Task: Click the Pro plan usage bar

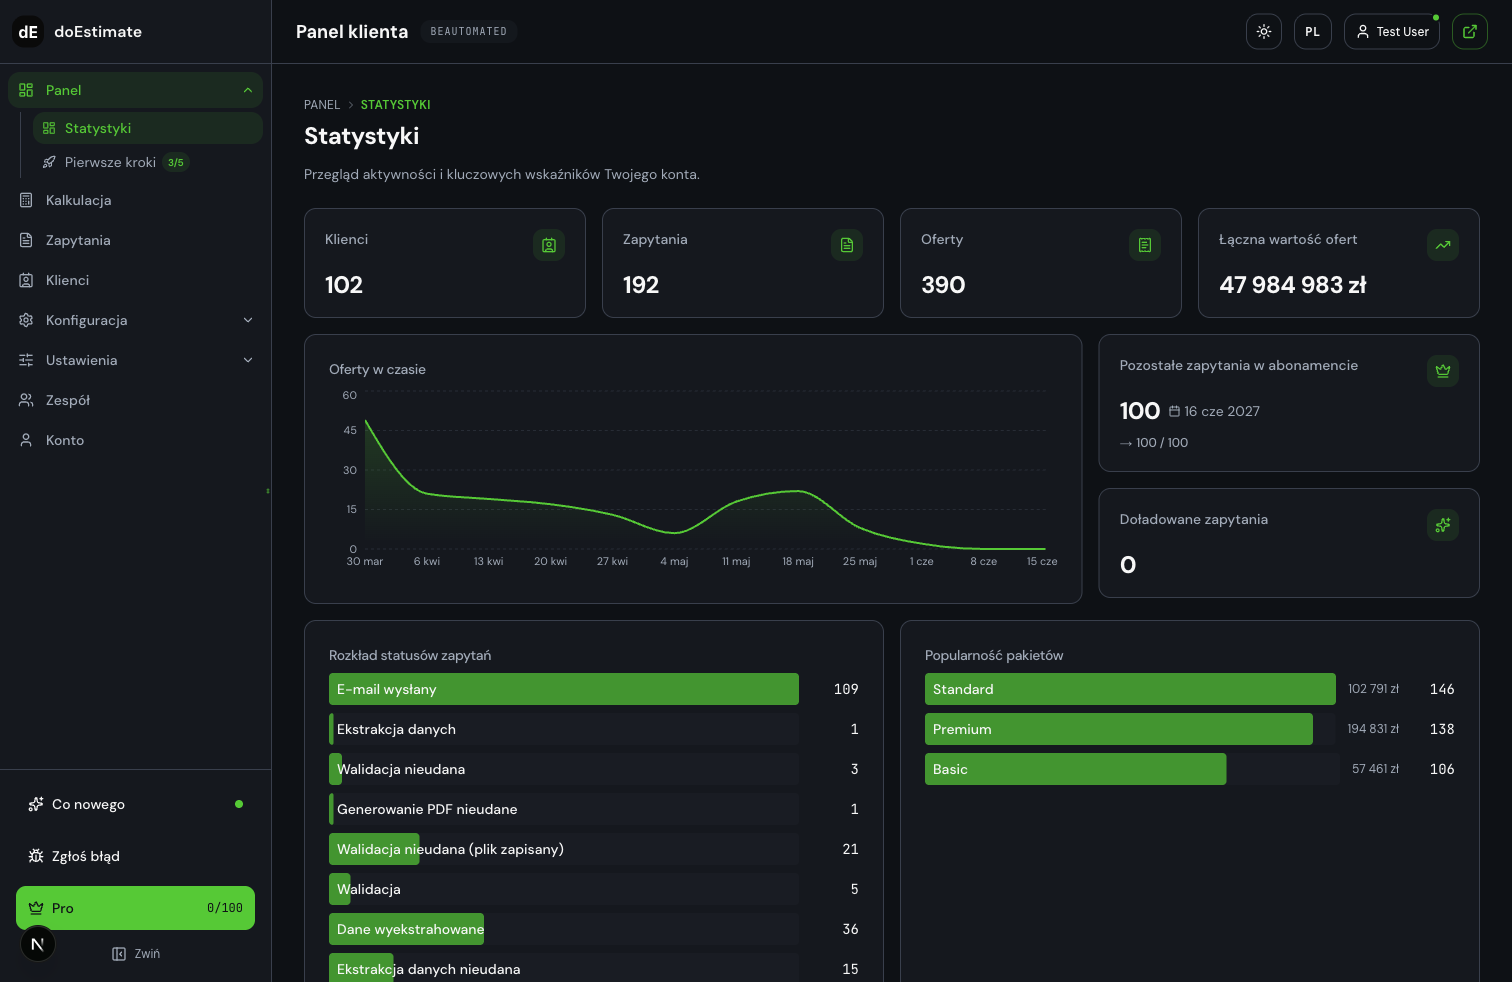Action: tap(136, 908)
